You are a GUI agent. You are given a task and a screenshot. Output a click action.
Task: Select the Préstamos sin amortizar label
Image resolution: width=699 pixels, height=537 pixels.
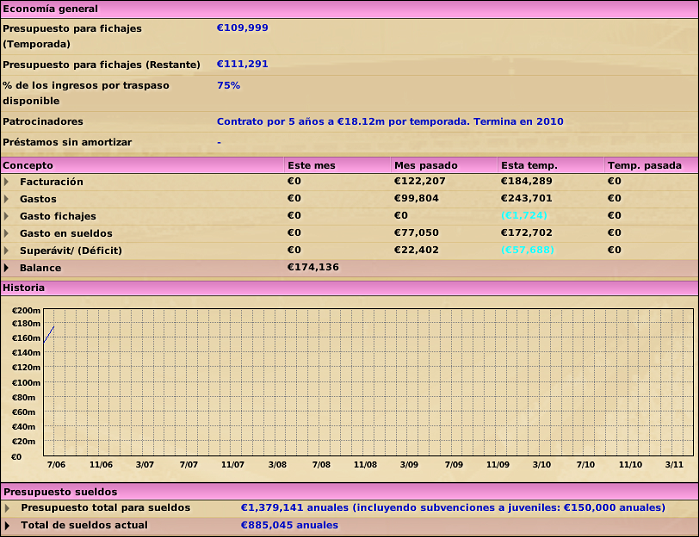coord(67,142)
